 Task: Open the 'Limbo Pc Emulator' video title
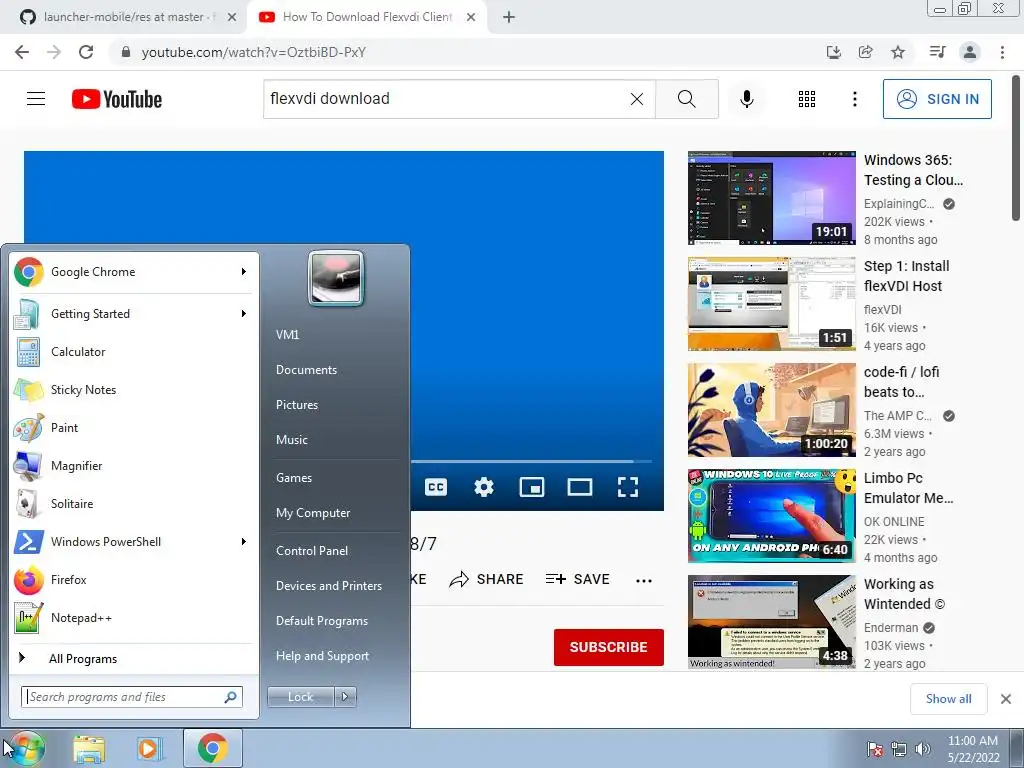[x=908, y=488]
